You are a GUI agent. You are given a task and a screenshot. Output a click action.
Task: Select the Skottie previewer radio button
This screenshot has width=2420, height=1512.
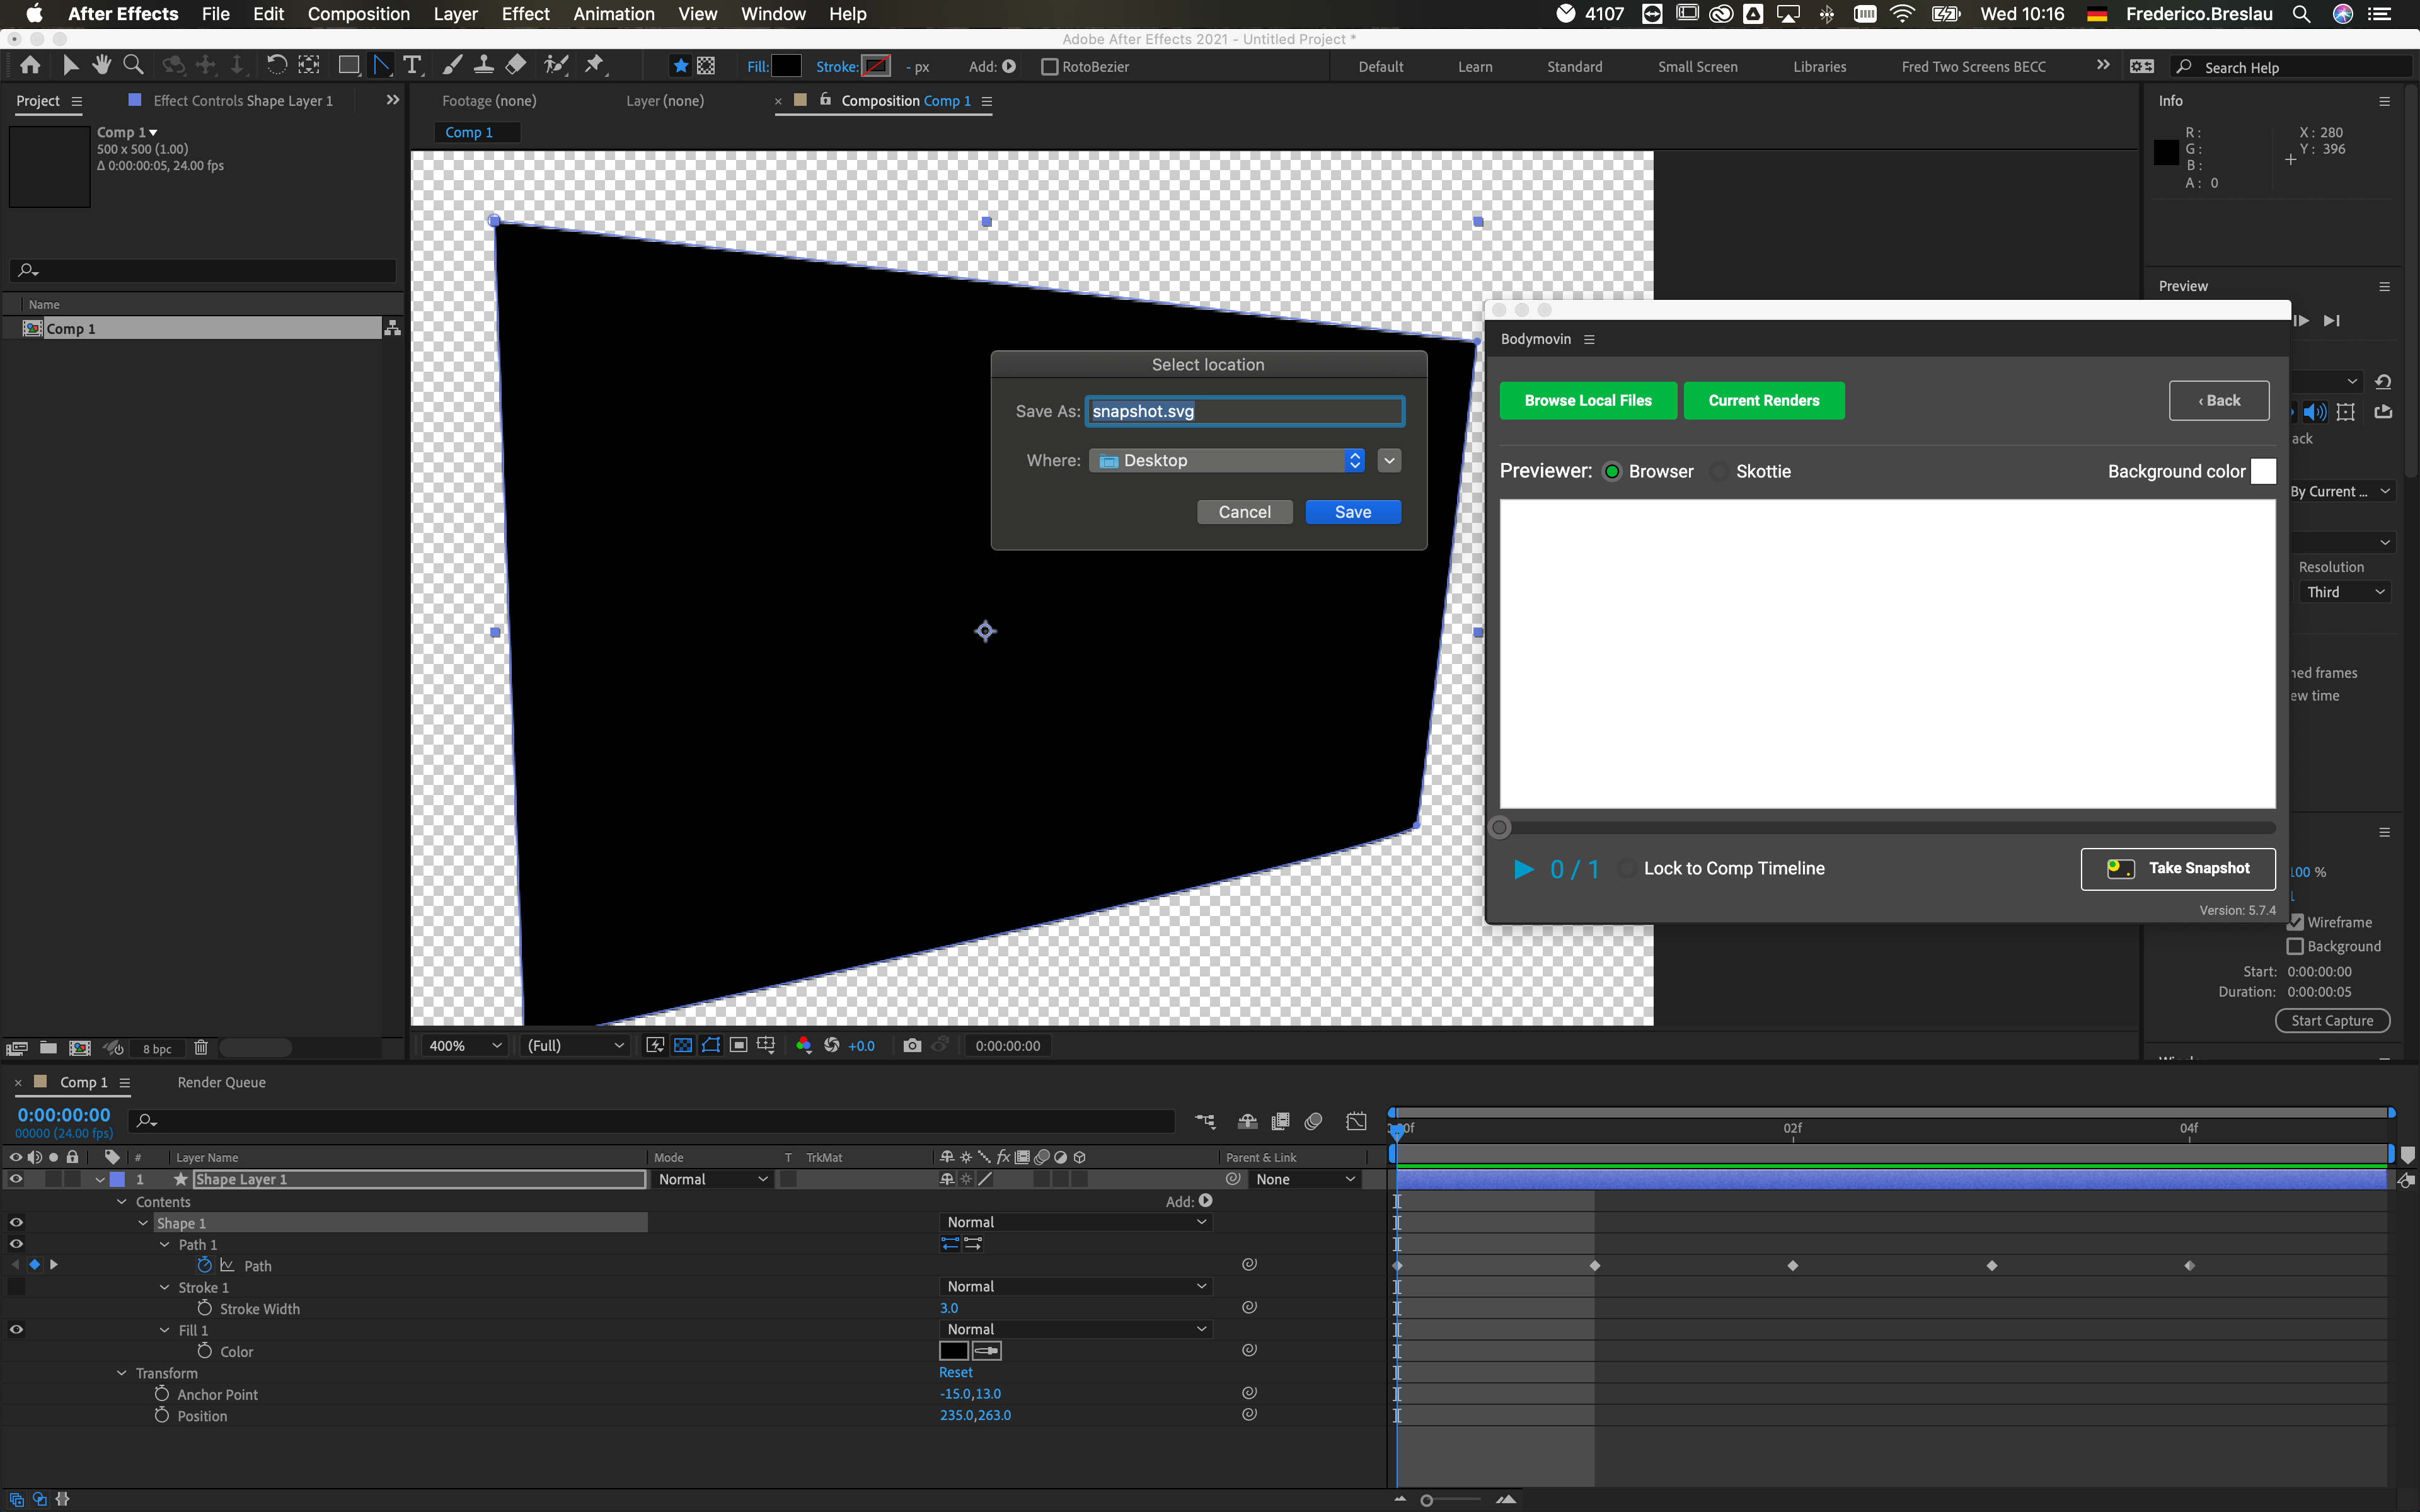click(x=1719, y=471)
